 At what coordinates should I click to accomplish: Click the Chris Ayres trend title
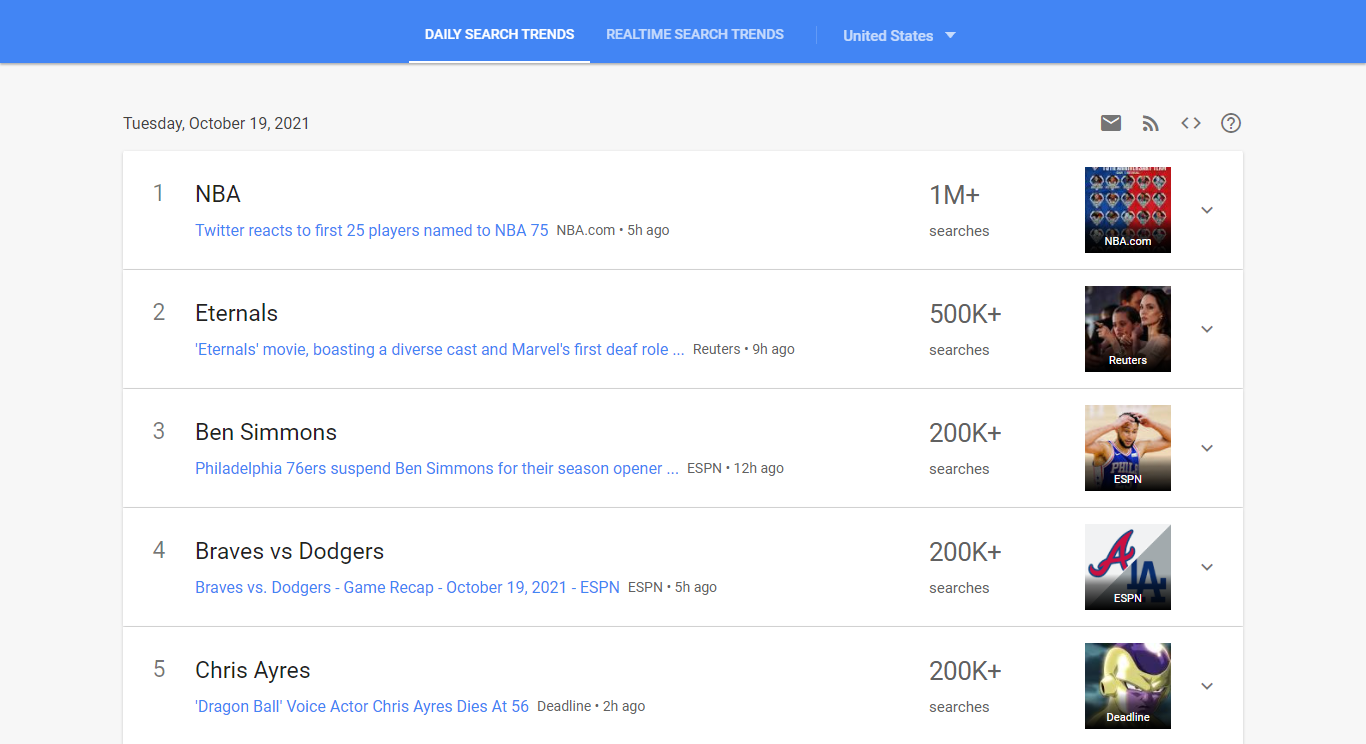pos(253,670)
